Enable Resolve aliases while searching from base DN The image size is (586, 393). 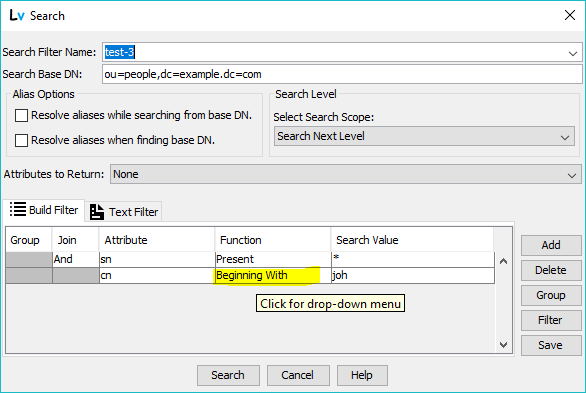tap(21, 115)
